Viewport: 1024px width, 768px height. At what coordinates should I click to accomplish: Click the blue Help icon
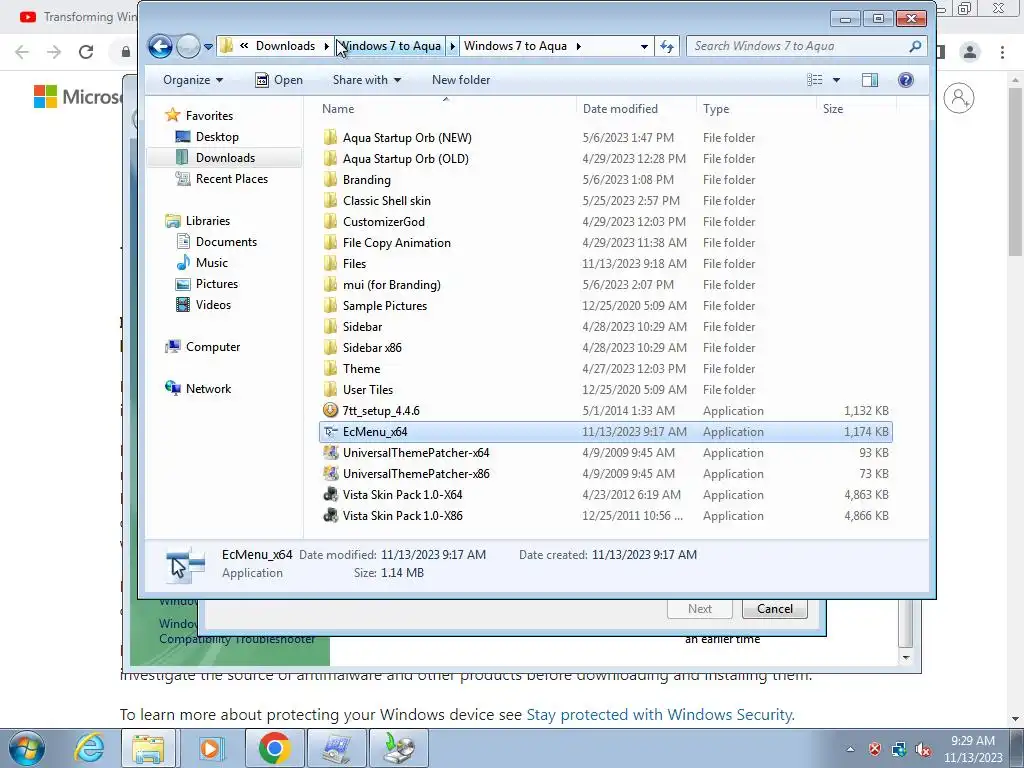click(906, 80)
